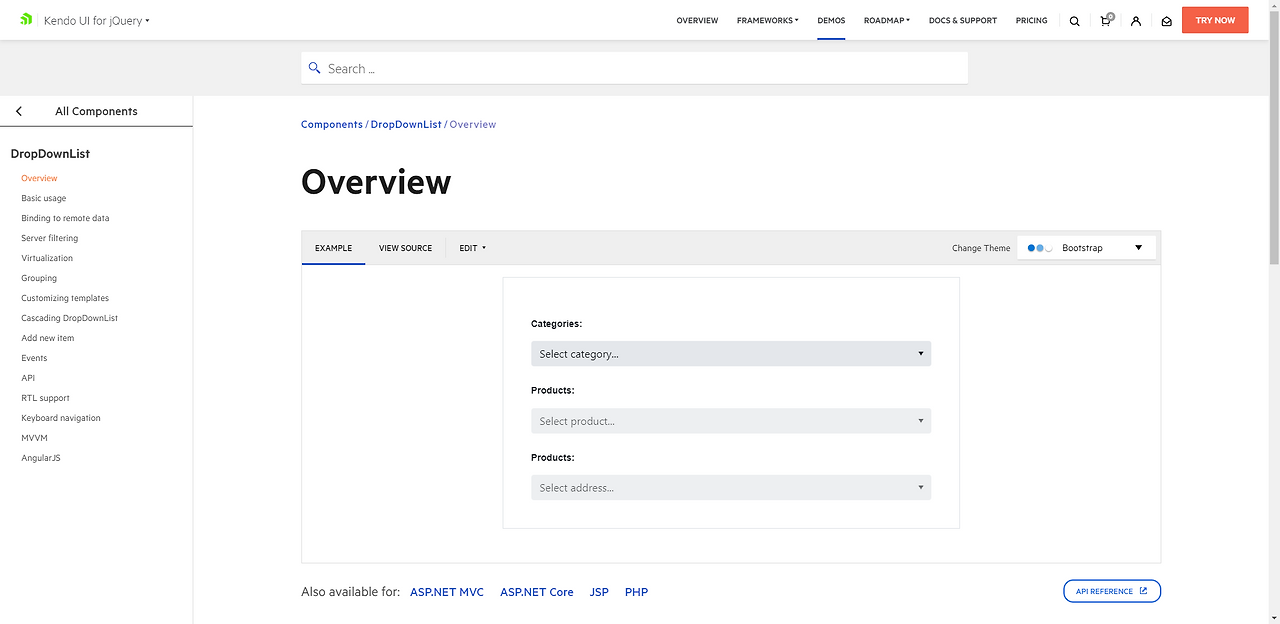Viewport: 1280px width, 624px height.
Task: Open search using the magnifier icon in the navbar
Action: click(1074, 20)
